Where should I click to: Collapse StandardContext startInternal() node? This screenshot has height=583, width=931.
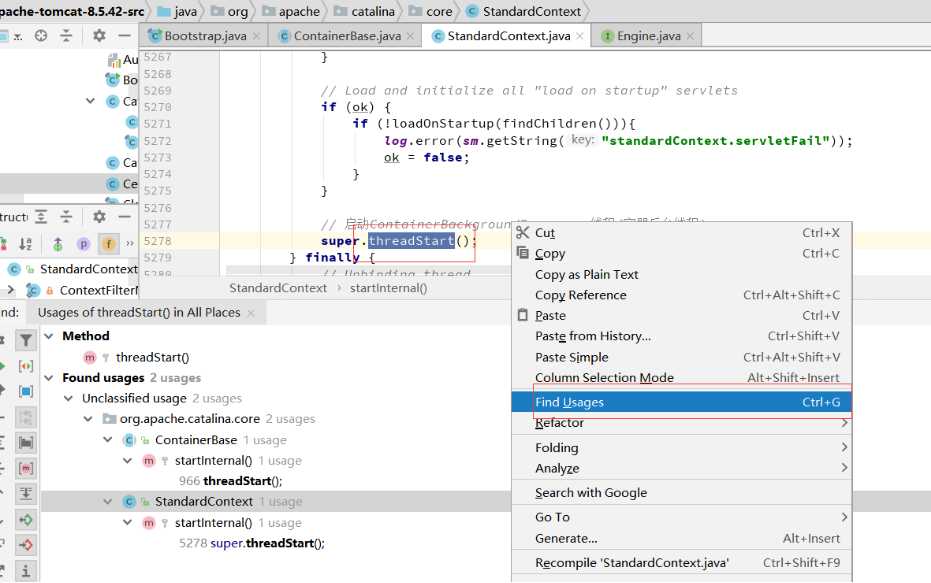128,522
